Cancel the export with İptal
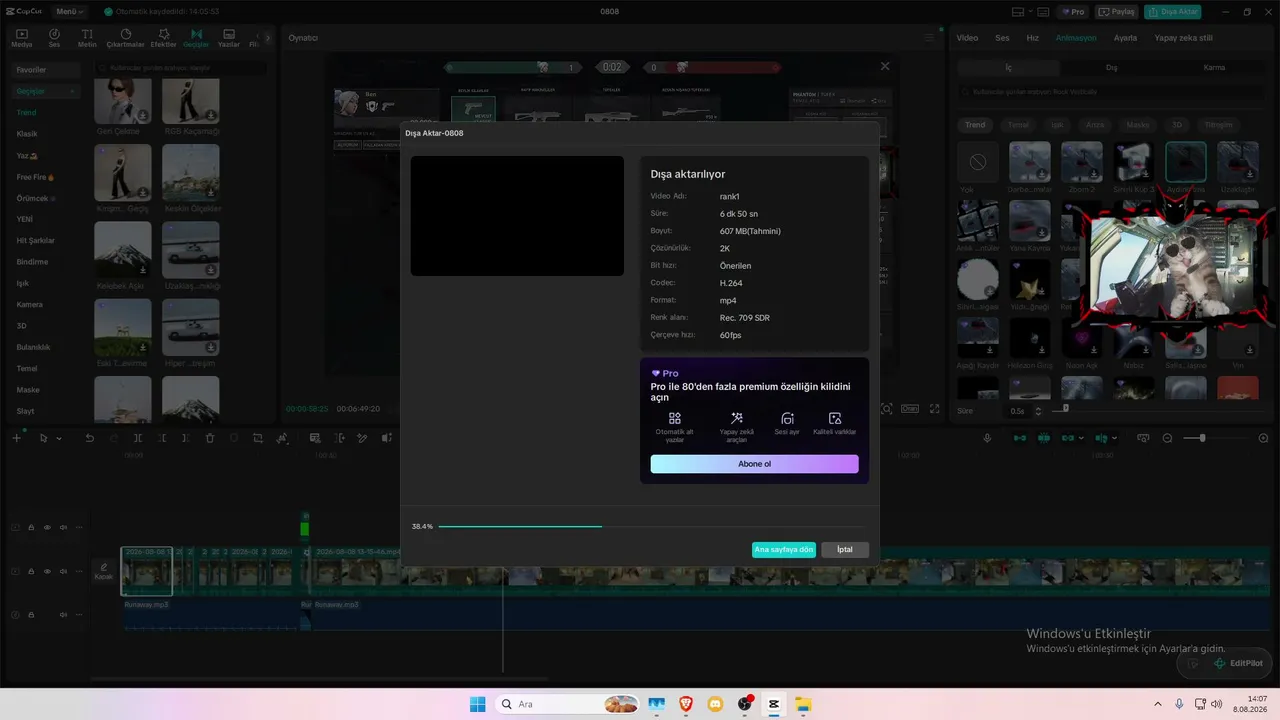Screen dimensions: 1280x720 pyautogui.click(x=845, y=550)
